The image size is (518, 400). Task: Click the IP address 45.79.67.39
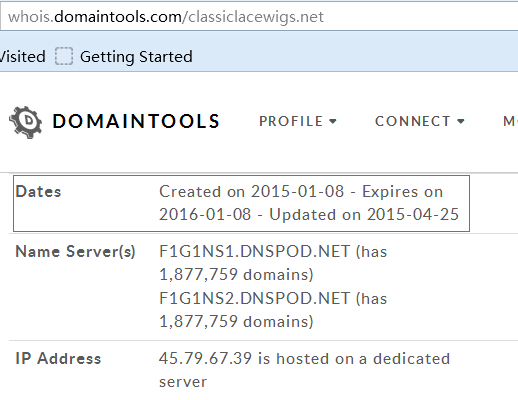point(205,359)
